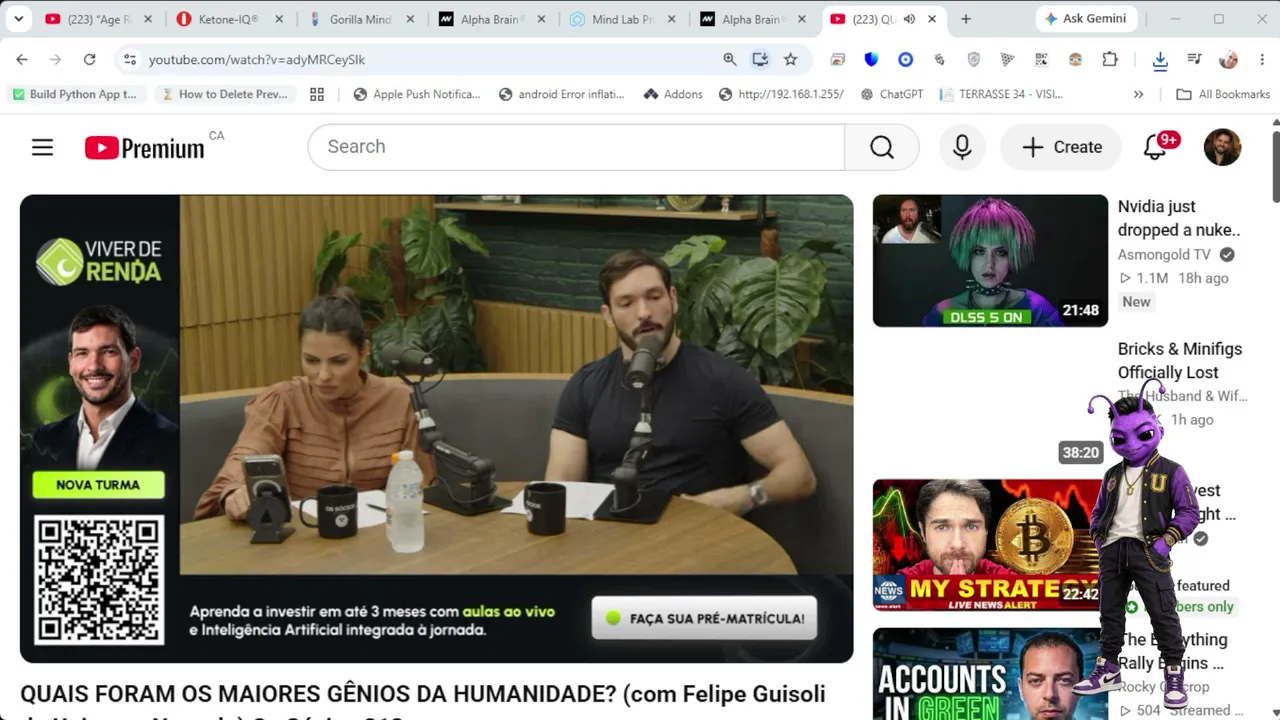
Task: Open the Nvidia DLSS 5 video thumbnail
Action: 990,261
